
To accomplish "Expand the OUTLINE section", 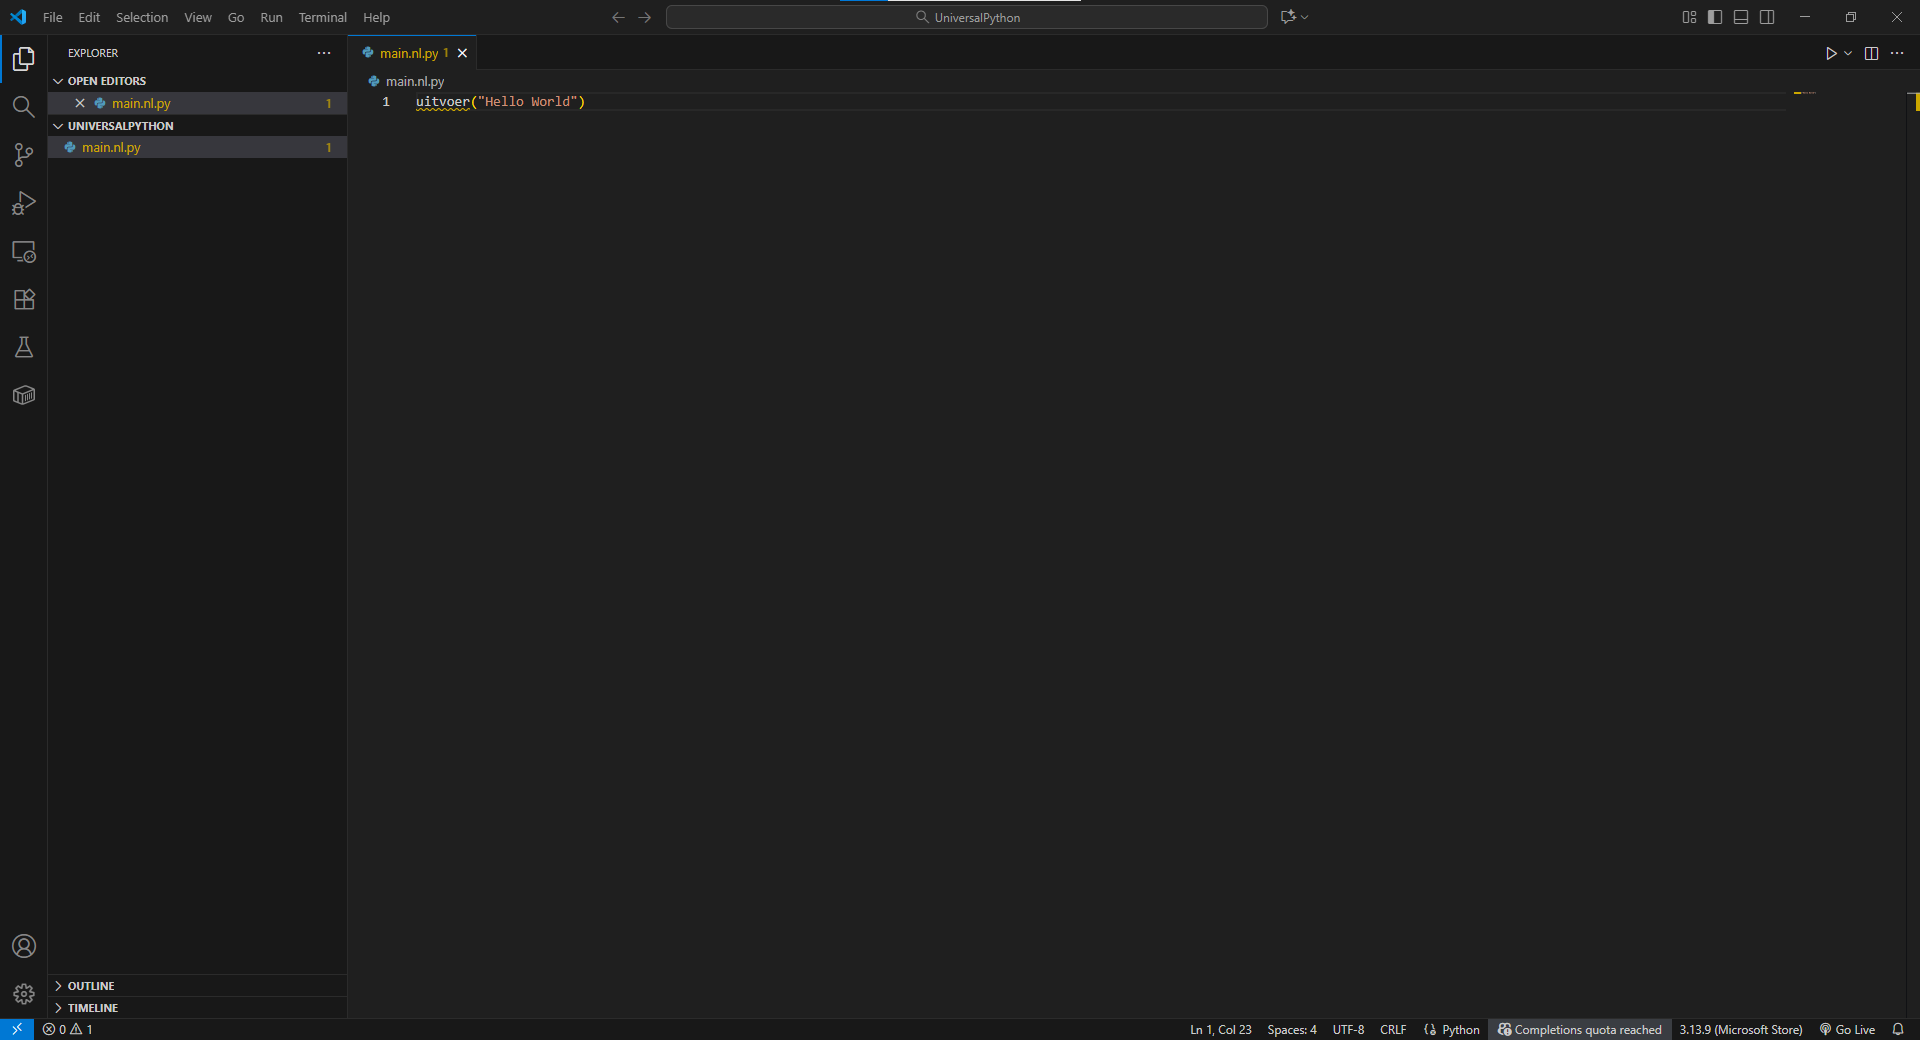I will (92, 985).
